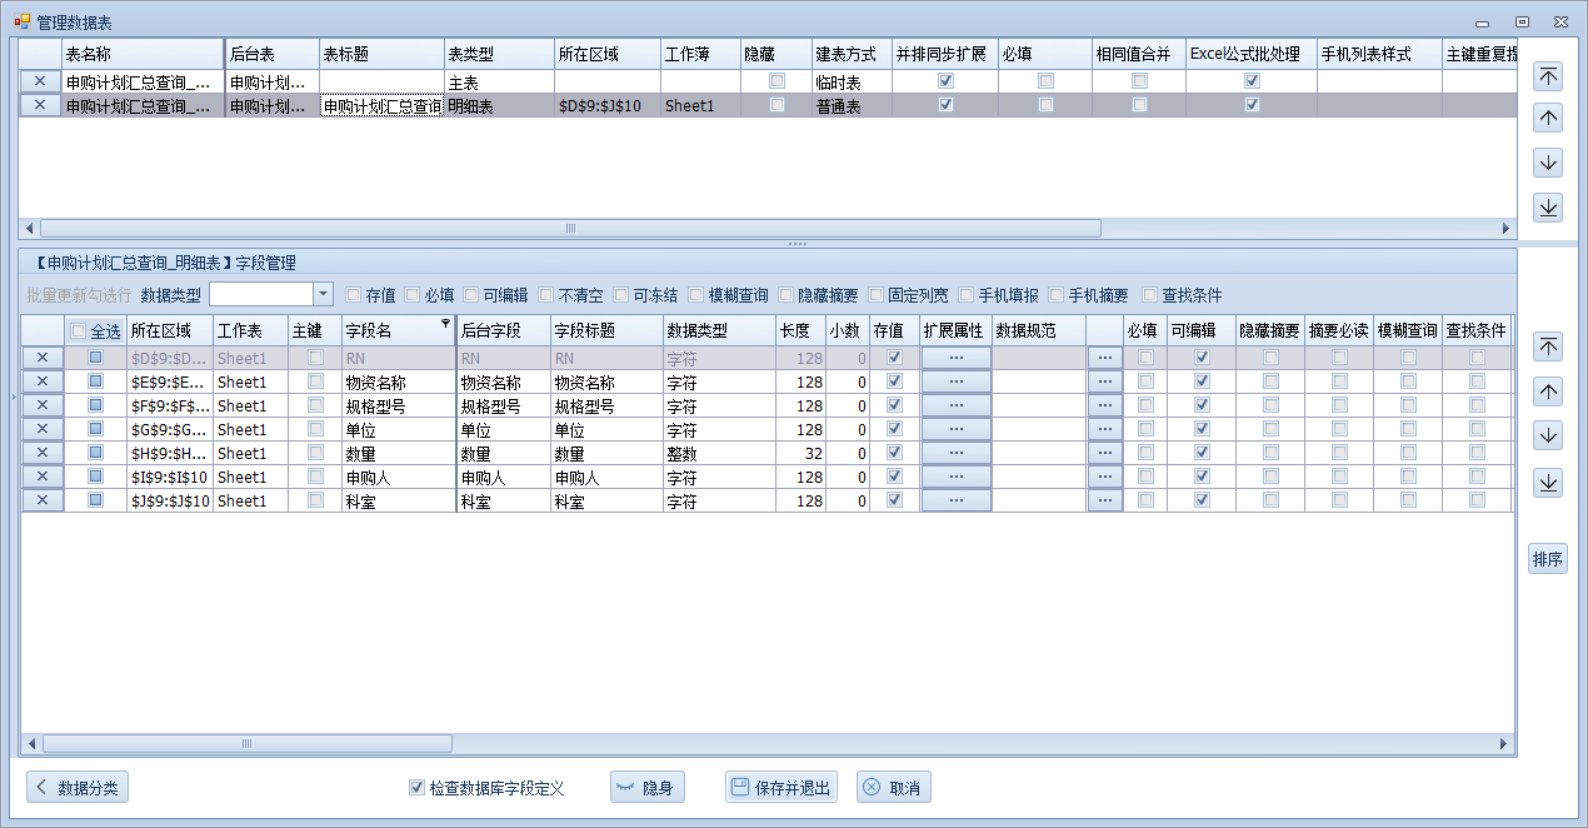This screenshot has width=1588, height=828.
Task: Move field up one in lower field list
Action: 1548,392
